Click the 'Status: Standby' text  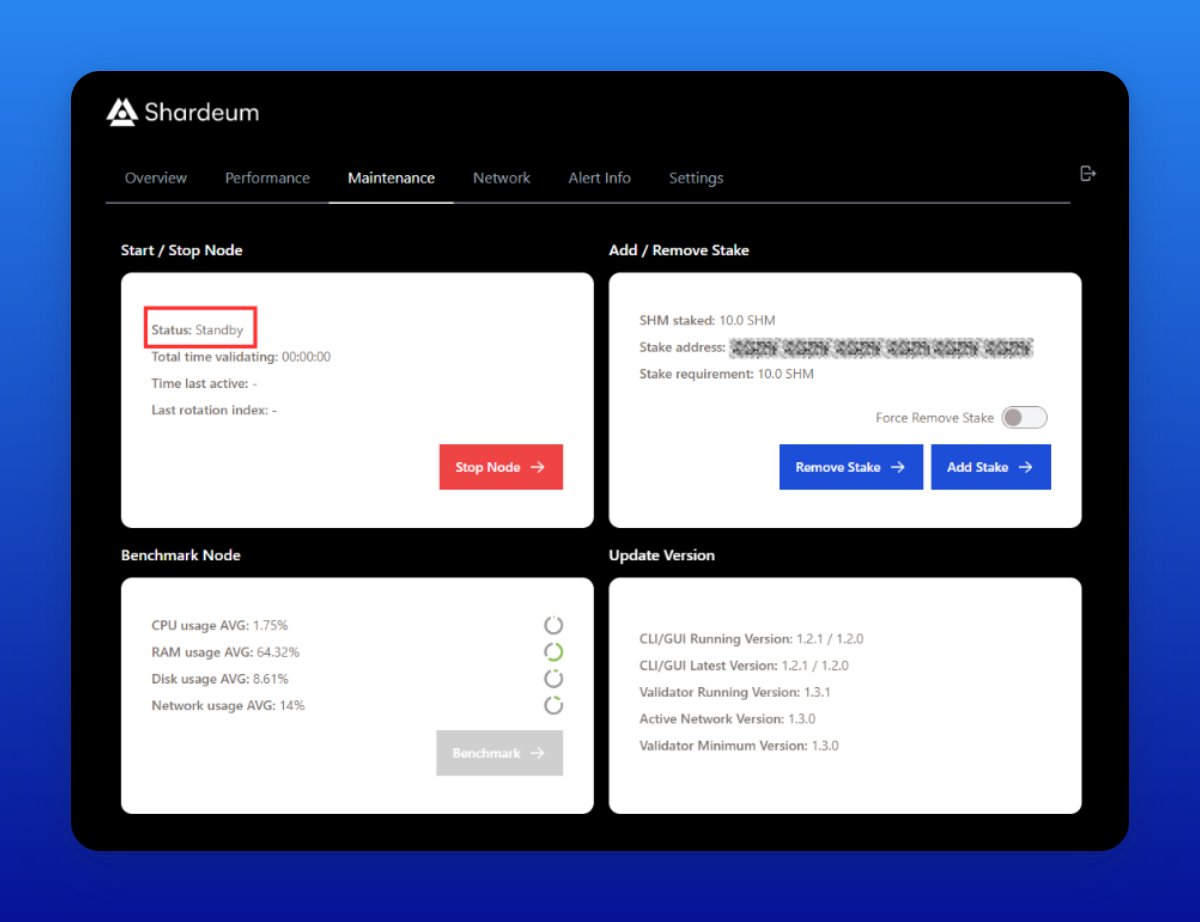pos(197,330)
